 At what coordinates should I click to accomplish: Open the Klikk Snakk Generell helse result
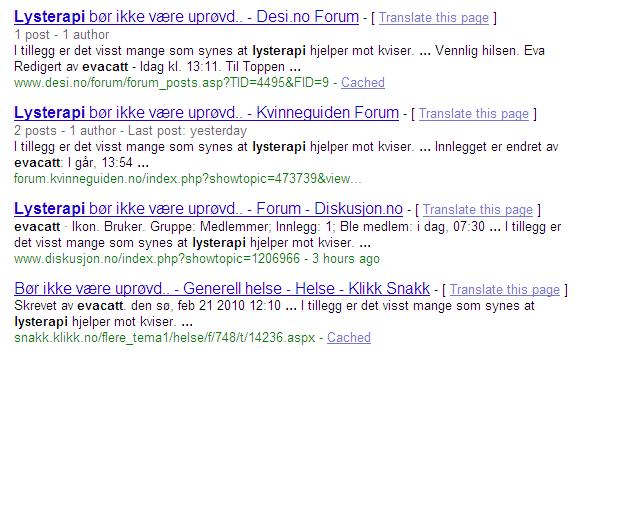[x=222, y=288]
